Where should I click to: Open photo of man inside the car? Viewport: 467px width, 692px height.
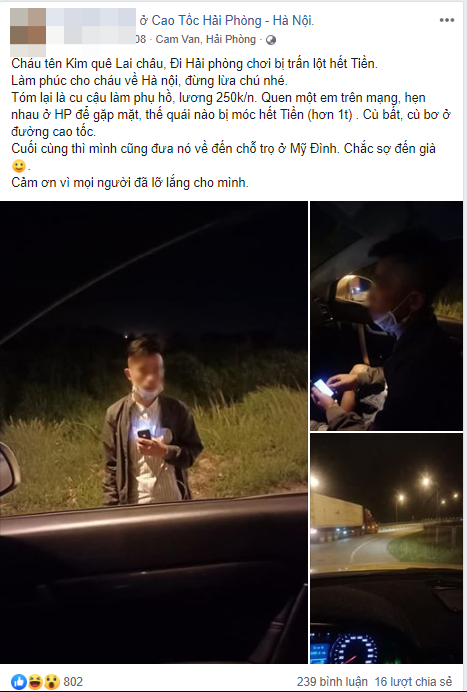click(387, 316)
